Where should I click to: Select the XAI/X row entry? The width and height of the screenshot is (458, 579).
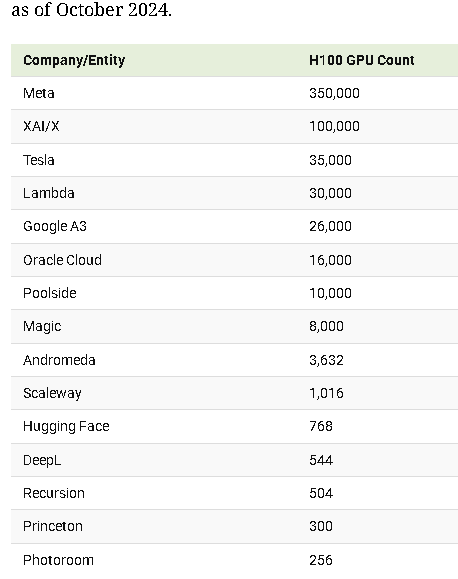(41, 126)
